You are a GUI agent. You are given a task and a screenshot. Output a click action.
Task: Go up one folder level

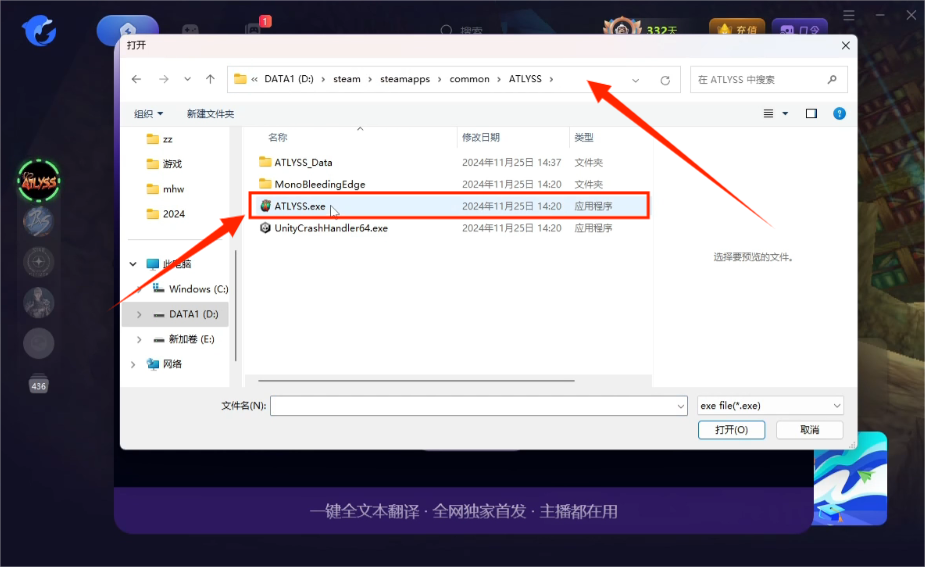pyautogui.click(x=210, y=79)
